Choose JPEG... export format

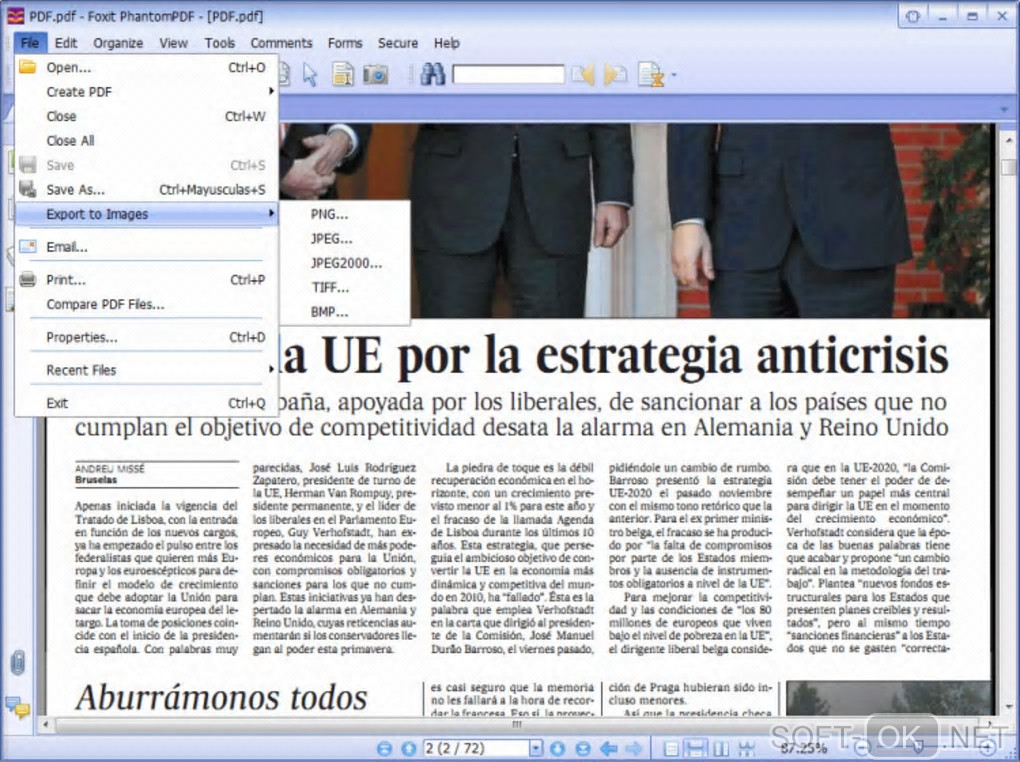tap(345, 239)
